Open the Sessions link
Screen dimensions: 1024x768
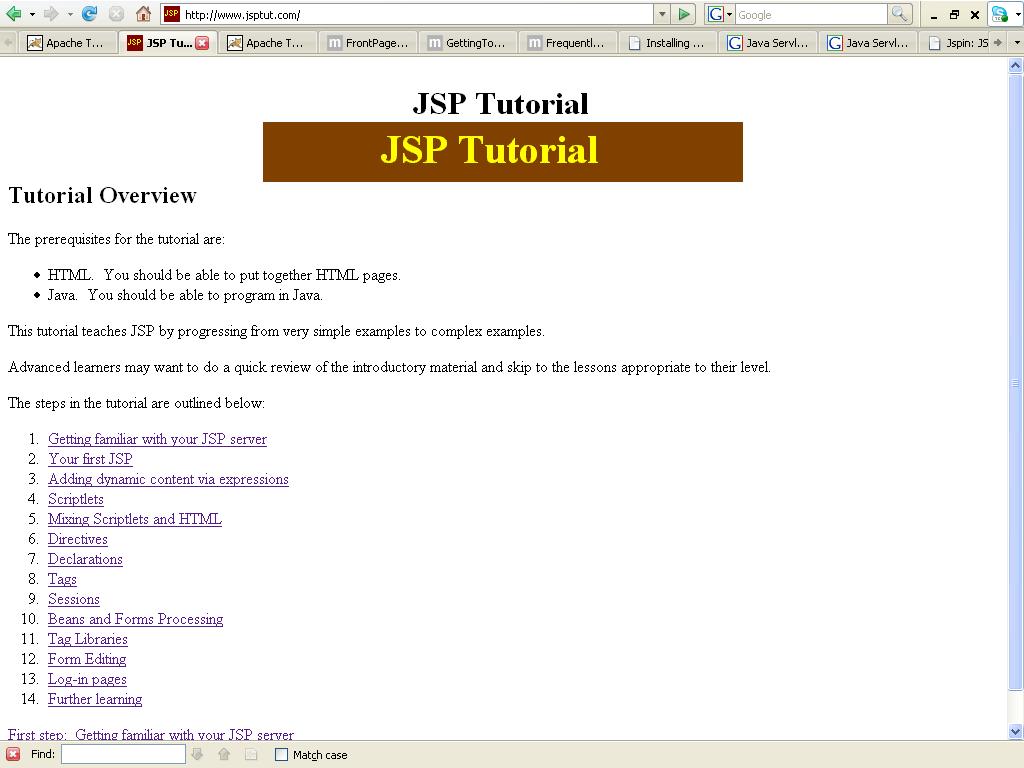pyautogui.click(x=74, y=600)
